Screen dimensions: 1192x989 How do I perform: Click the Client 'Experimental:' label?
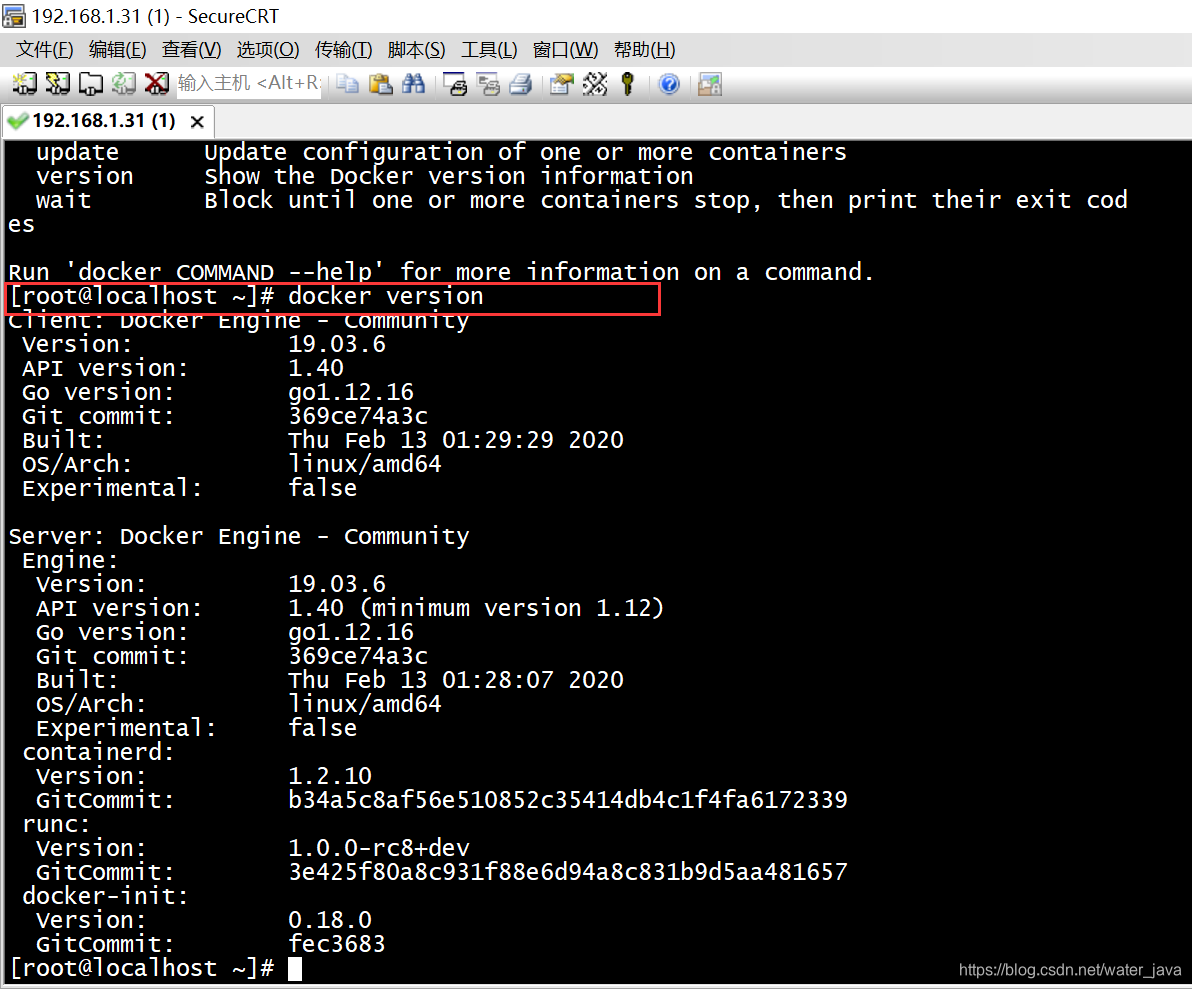point(113,488)
